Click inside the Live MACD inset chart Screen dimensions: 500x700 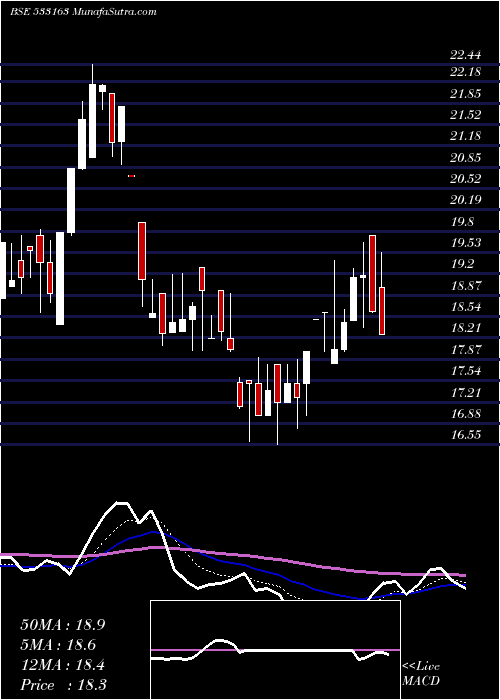(x=275, y=650)
